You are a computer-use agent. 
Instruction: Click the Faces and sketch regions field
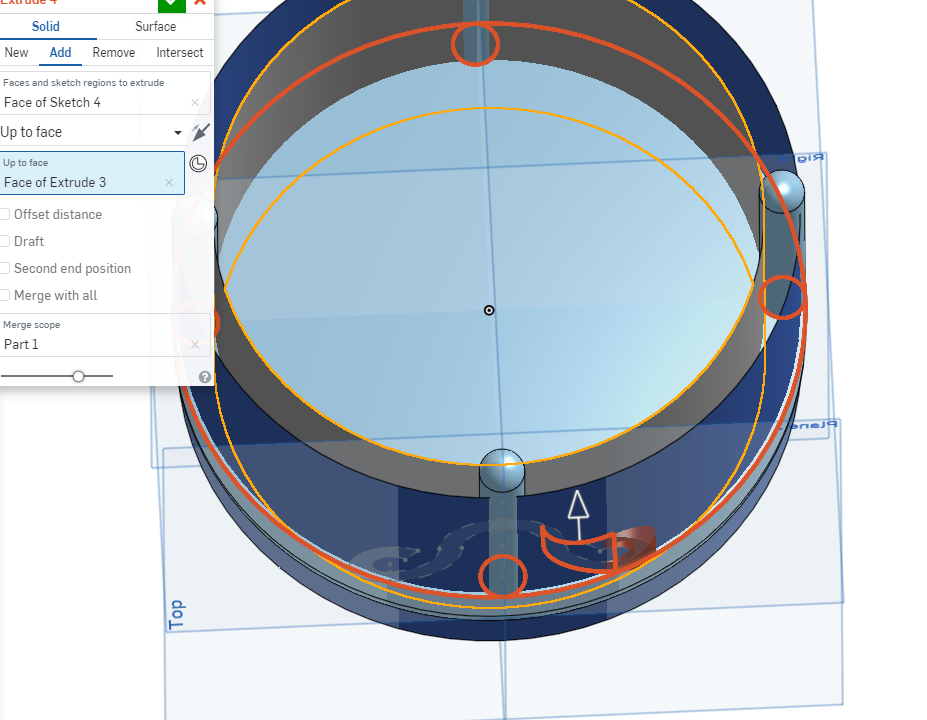coord(105,93)
